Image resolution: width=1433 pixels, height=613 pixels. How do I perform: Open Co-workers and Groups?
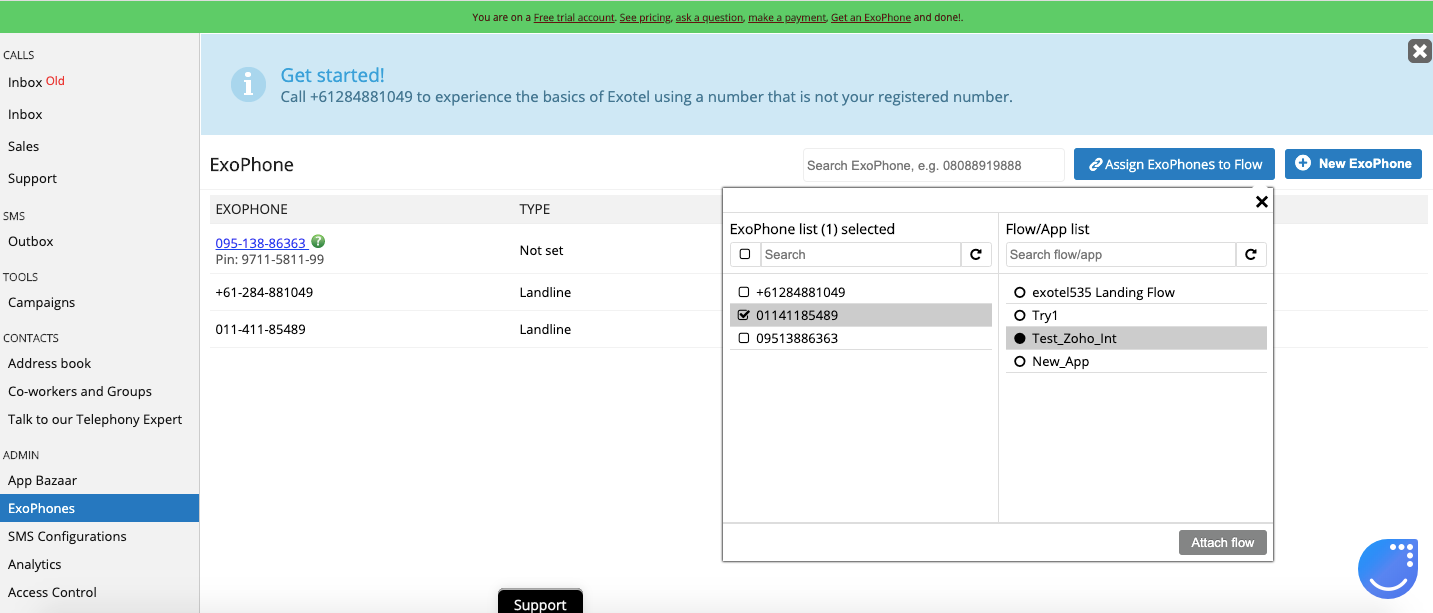click(80, 391)
